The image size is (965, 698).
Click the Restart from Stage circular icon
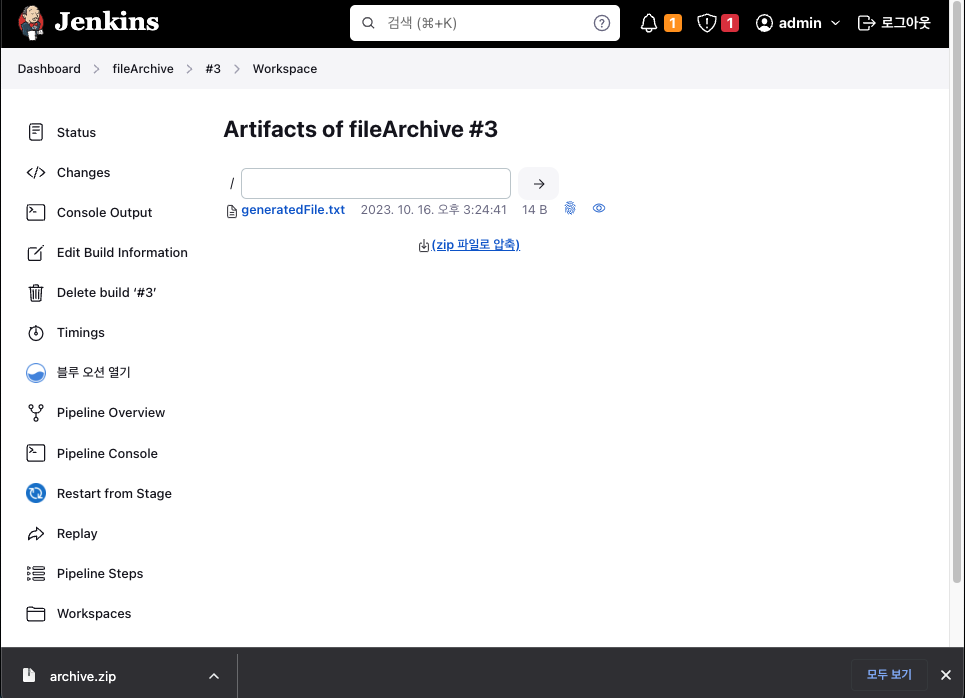point(36,494)
